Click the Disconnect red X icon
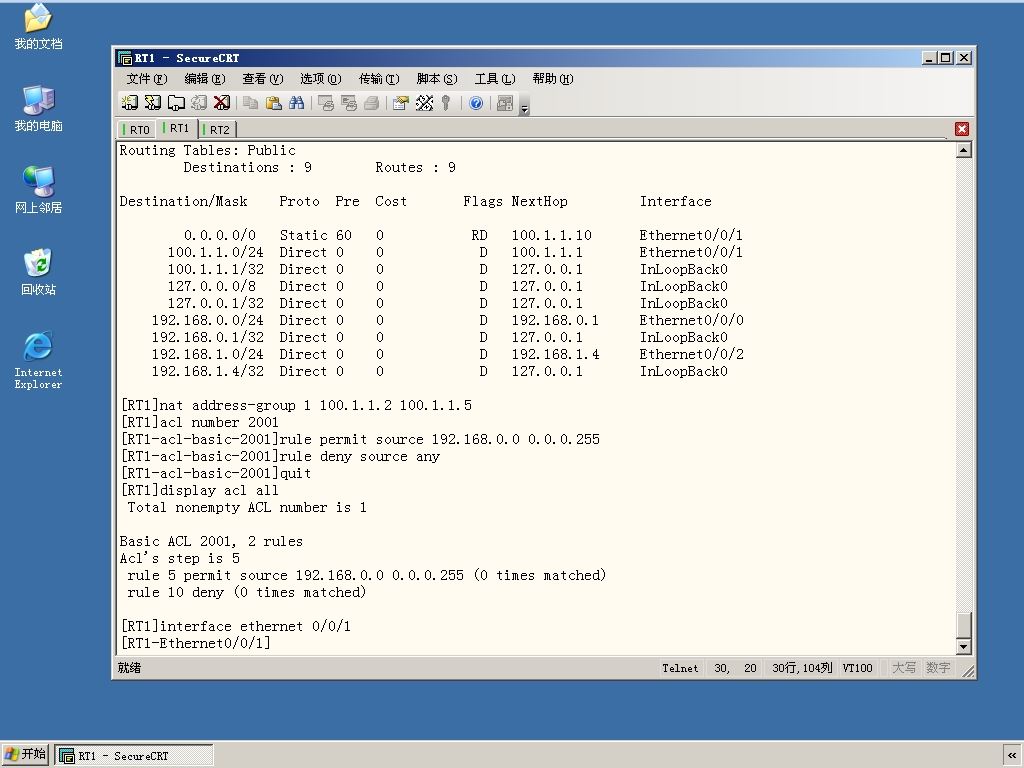Image resolution: width=1024 pixels, height=768 pixels. click(x=222, y=103)
